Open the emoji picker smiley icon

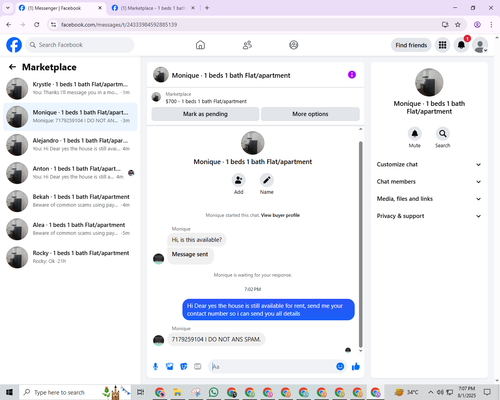point(340,367)
